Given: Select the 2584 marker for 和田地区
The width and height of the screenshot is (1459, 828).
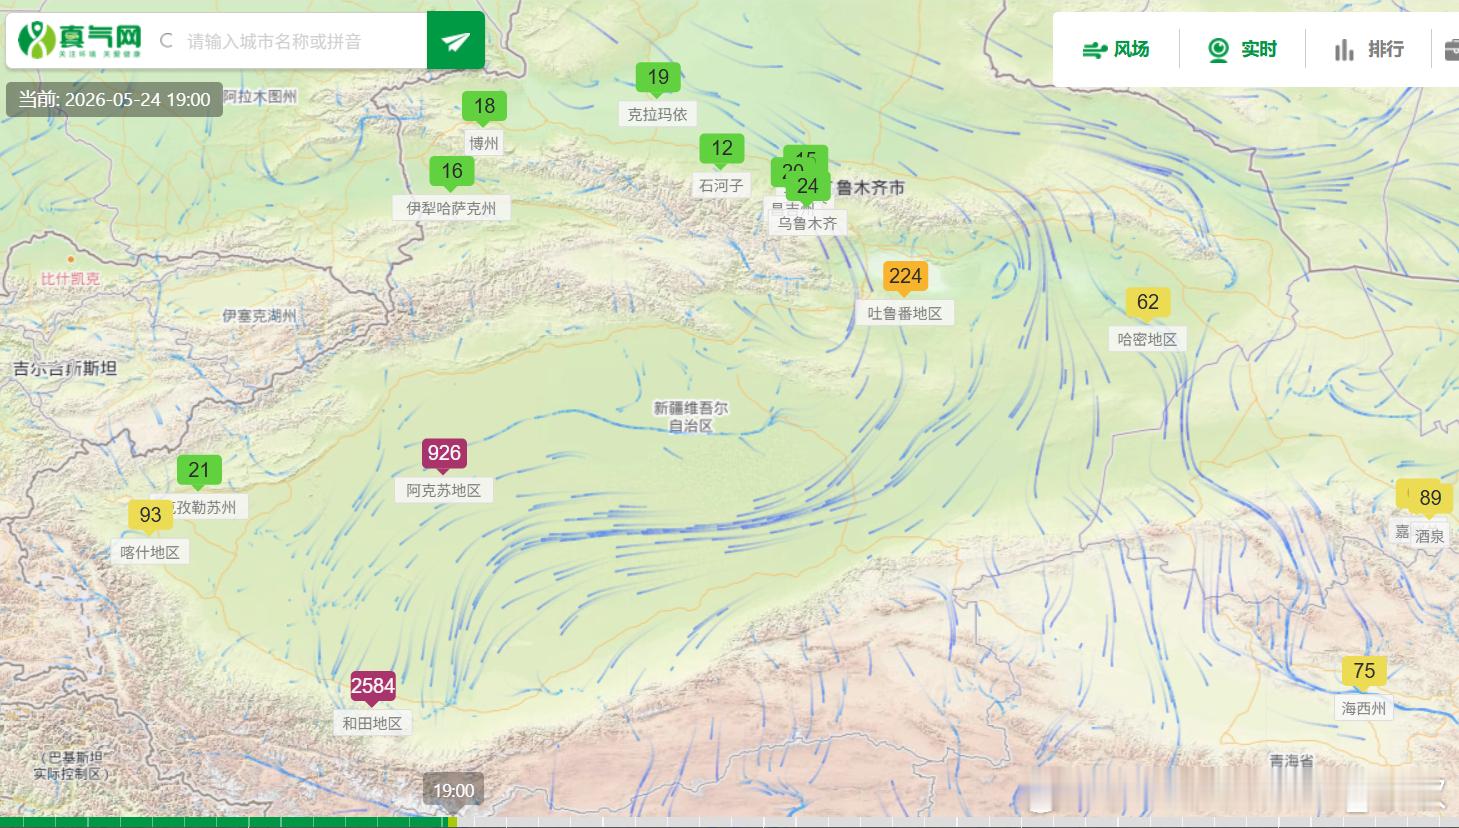Looking at the screenshot, I should (373, 686).
